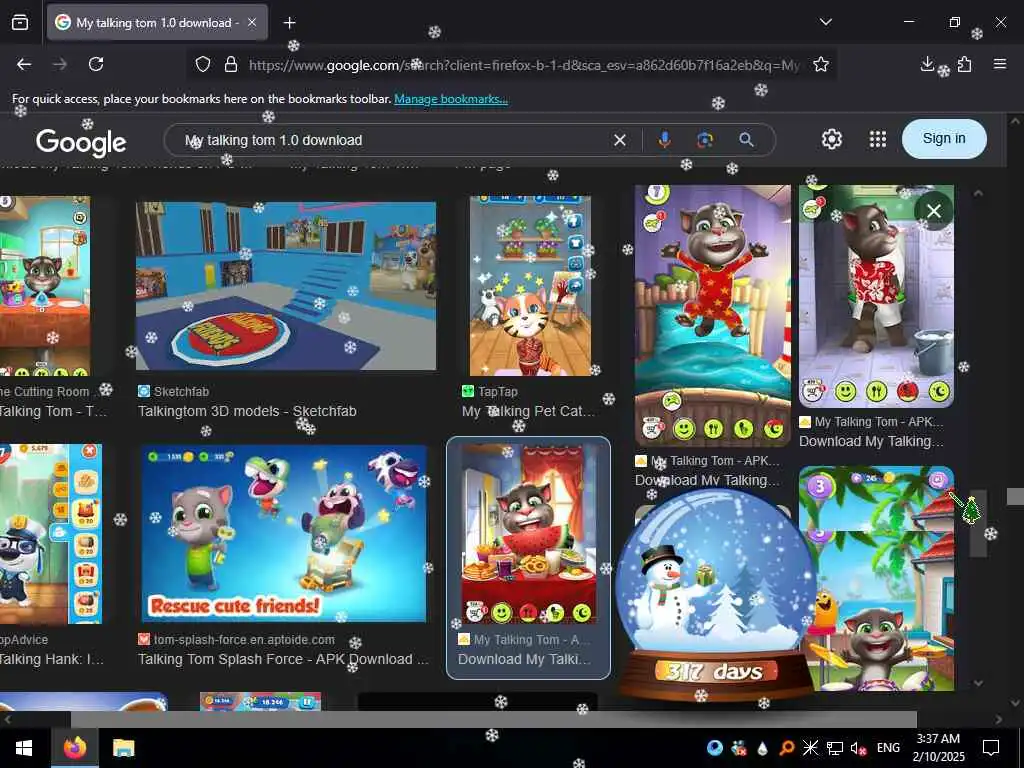This screenshot has height=768, width=1024.
Task: Open the Firefox downloads panel
Action: coord(927,64)
